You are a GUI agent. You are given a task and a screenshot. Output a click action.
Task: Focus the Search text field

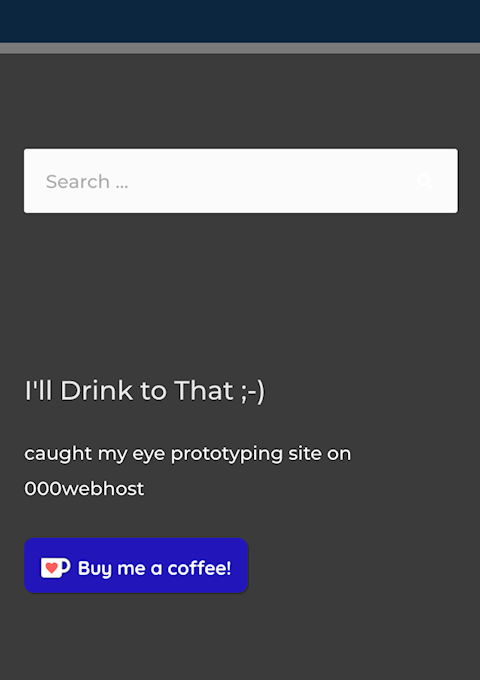(241, 181)
